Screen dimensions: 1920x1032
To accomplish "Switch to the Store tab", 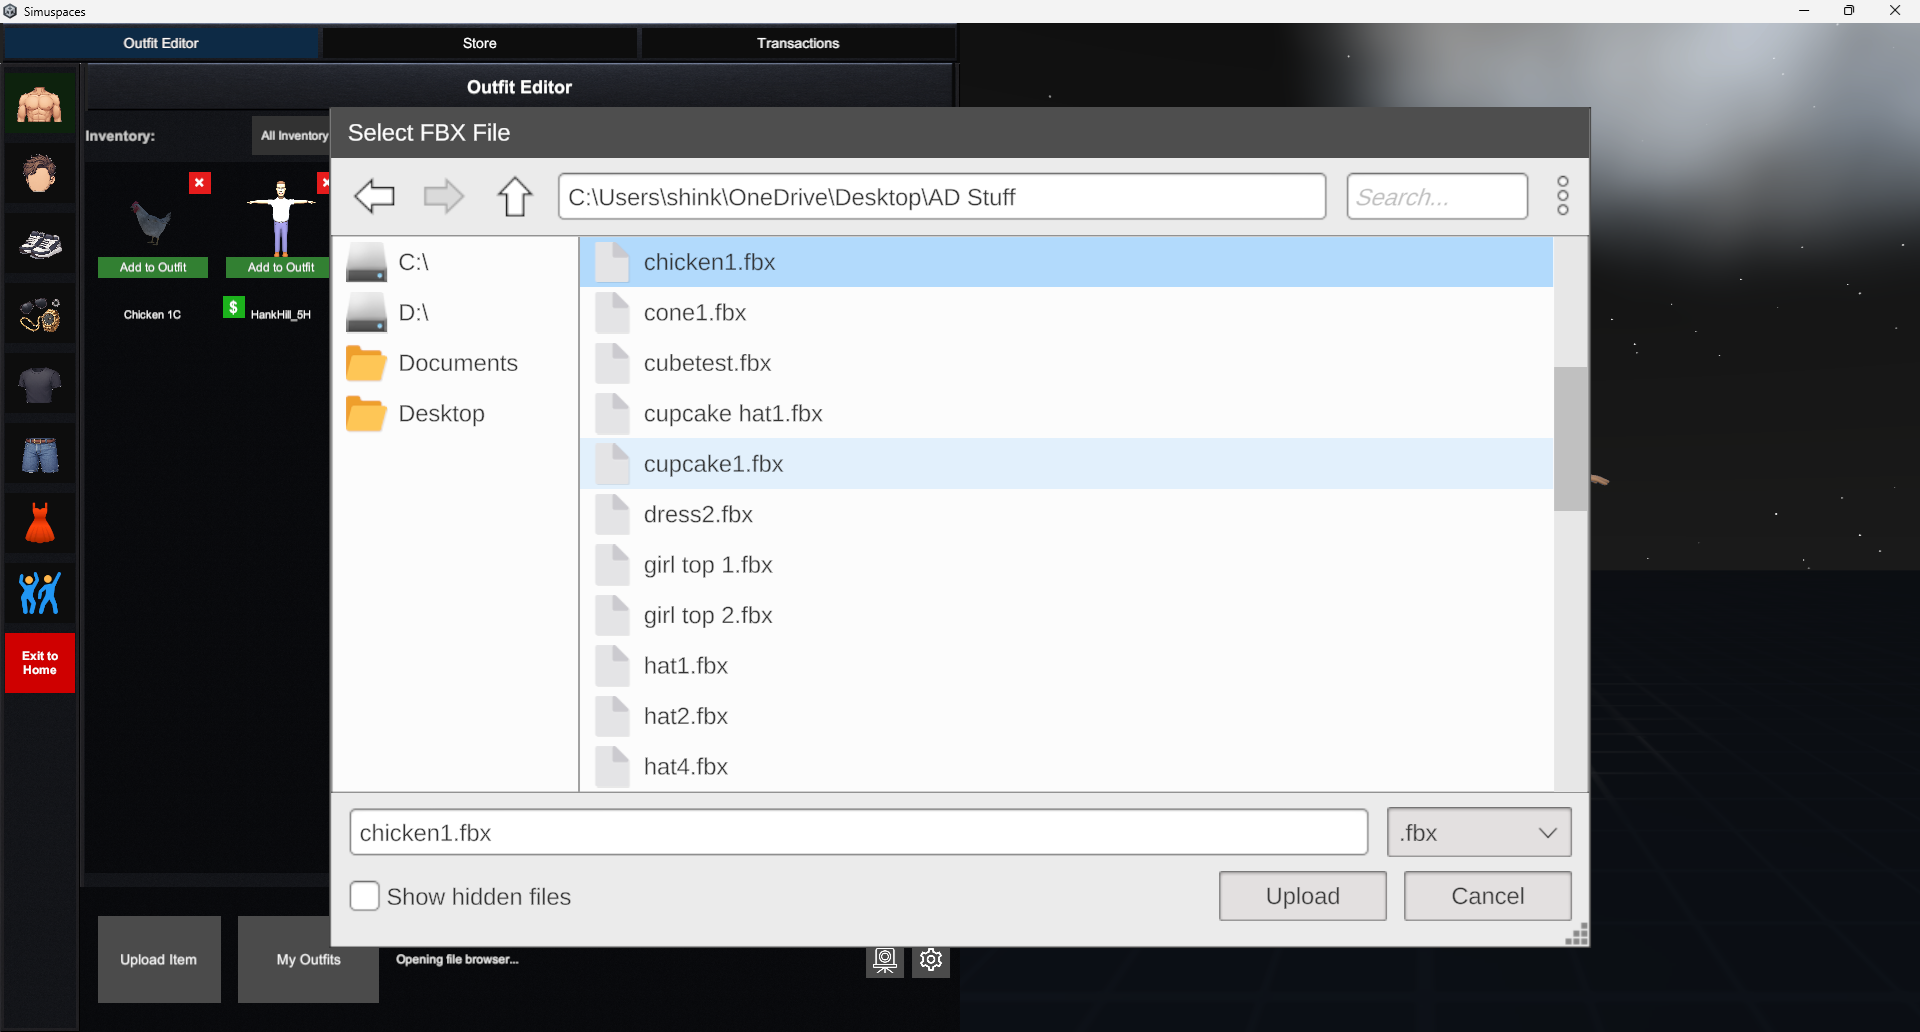I will (480, 43).
